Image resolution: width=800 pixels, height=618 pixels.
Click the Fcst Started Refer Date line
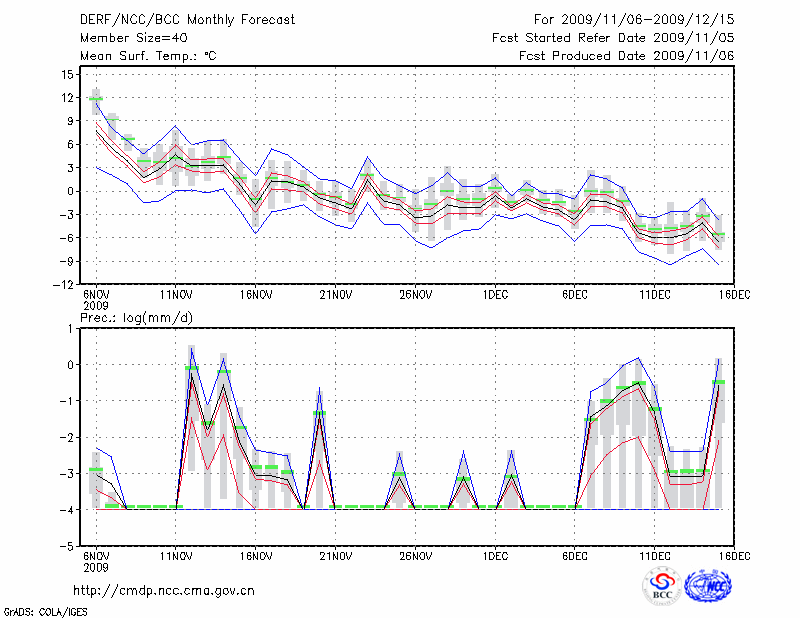tap(613, 38)
